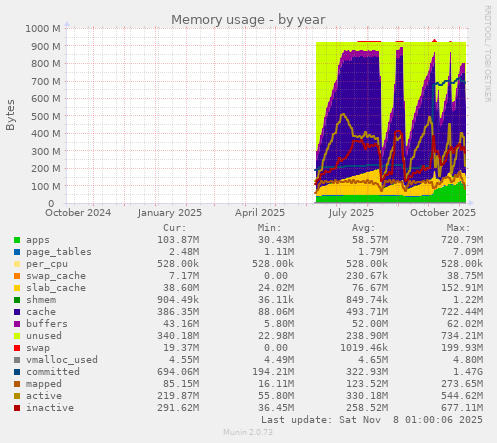Click the 'swap_cache' legend label

[x=56, y=276]
